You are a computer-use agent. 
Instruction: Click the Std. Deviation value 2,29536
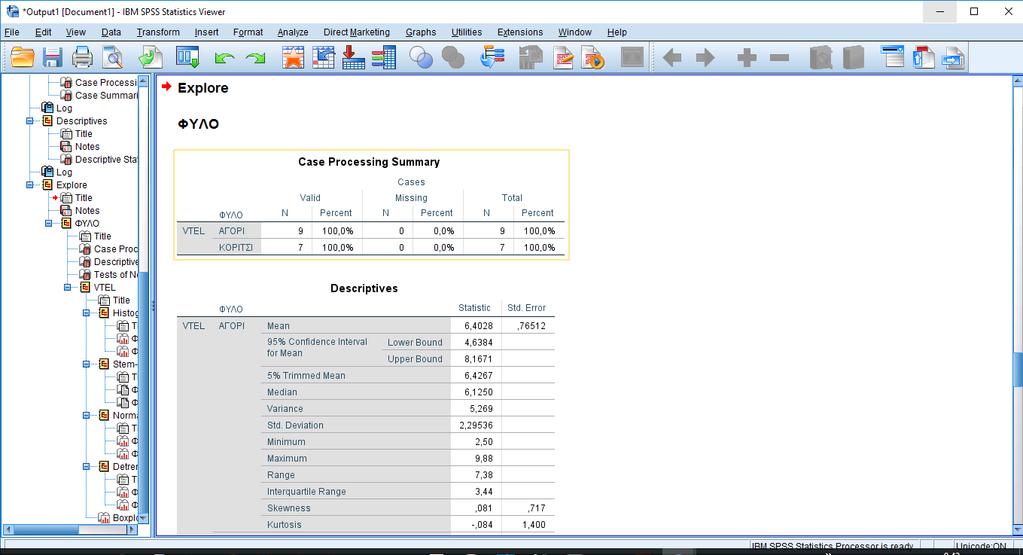pyautogui.click(x=476, y=425)
